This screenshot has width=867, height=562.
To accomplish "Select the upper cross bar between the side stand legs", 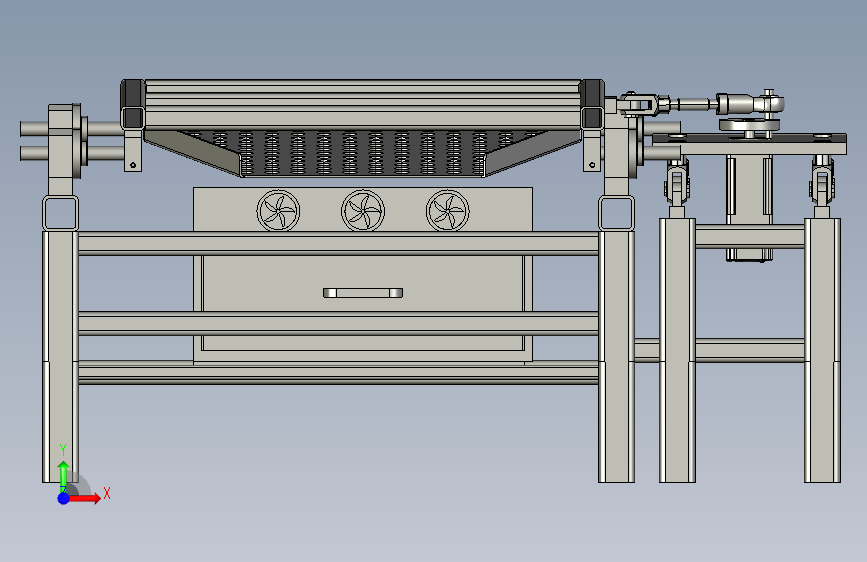I will (750, 236).
